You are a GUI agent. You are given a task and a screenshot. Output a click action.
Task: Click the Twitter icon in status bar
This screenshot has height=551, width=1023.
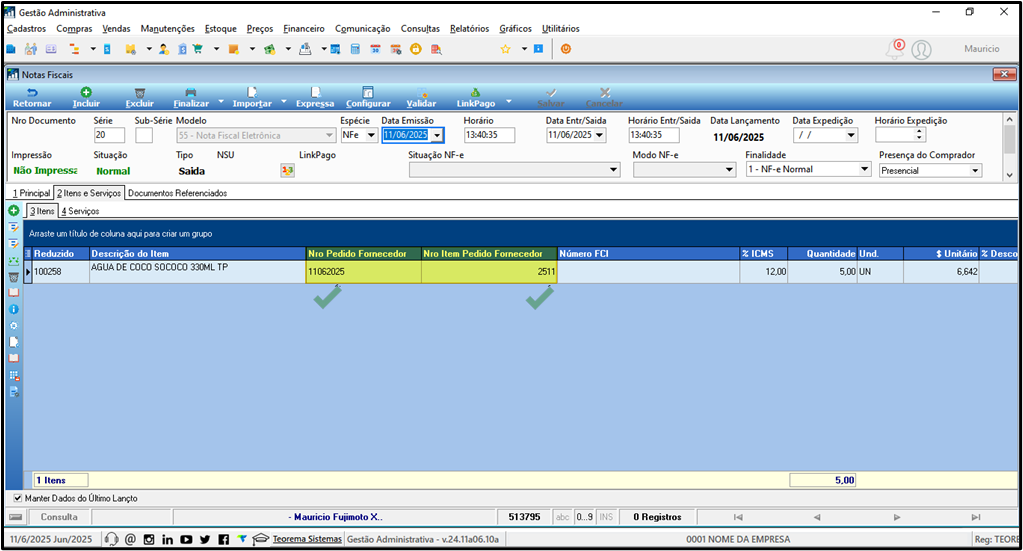205,539
